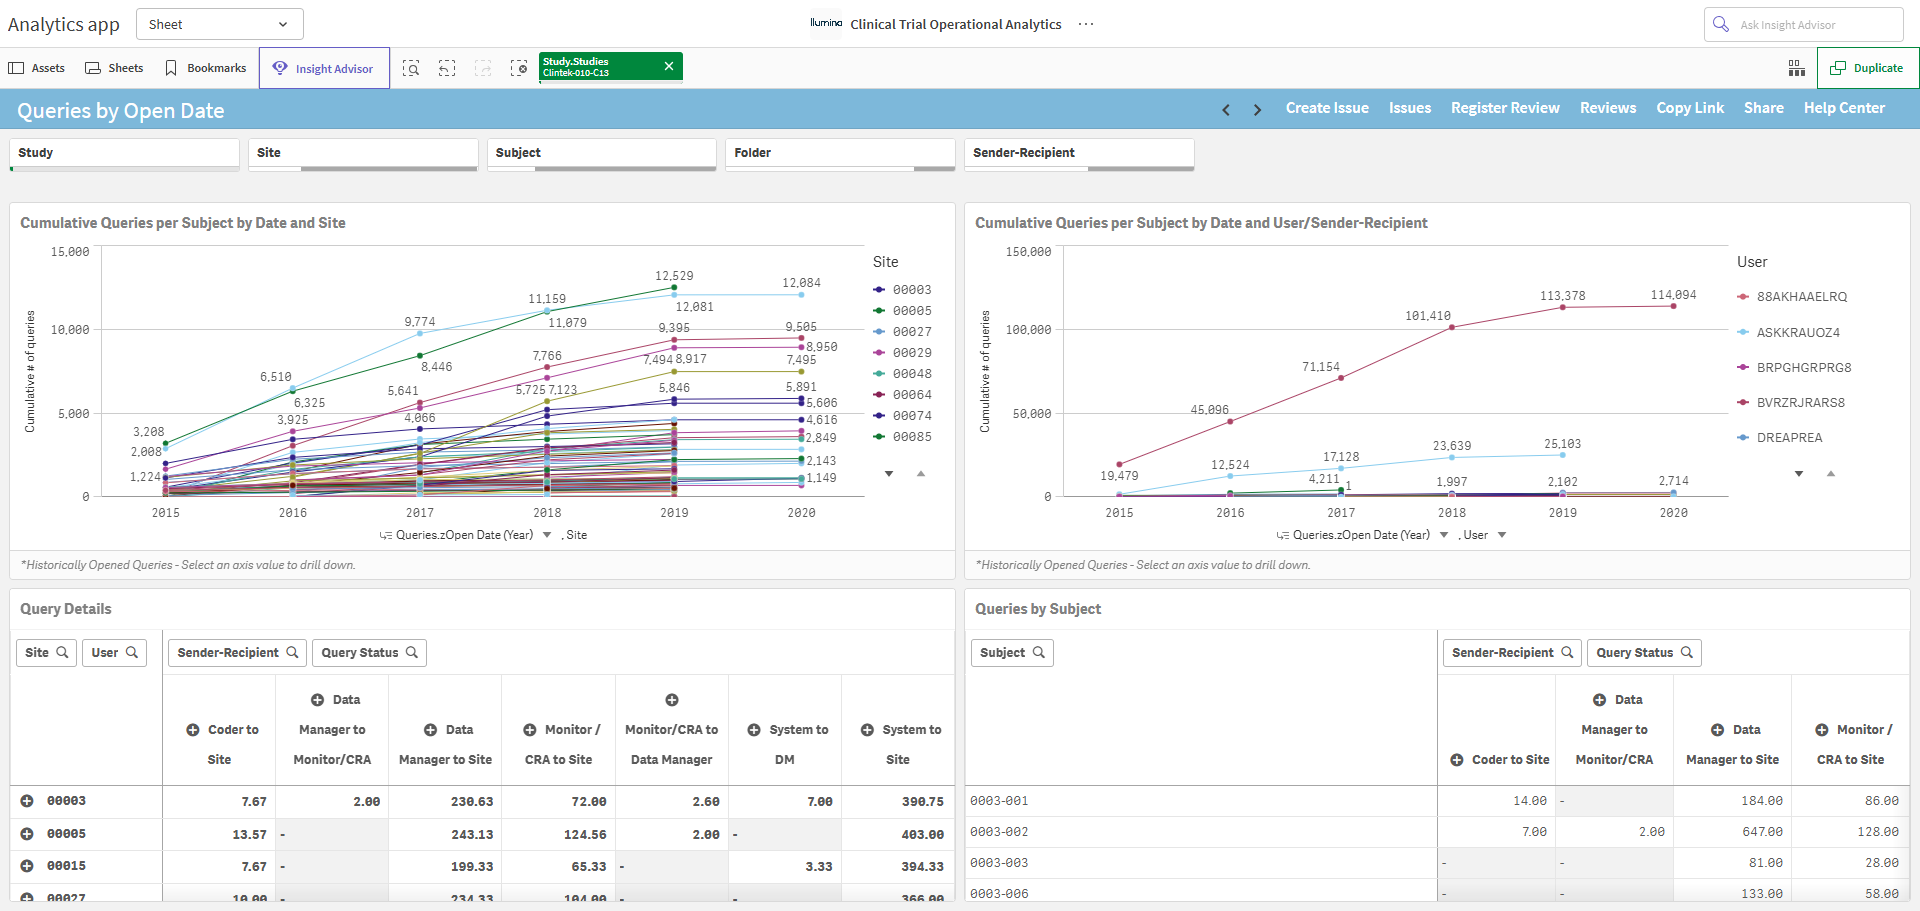Open the Site filter pane
Image resolution: width=1920 pixels, height=911 pixels.
pos(363,153)
